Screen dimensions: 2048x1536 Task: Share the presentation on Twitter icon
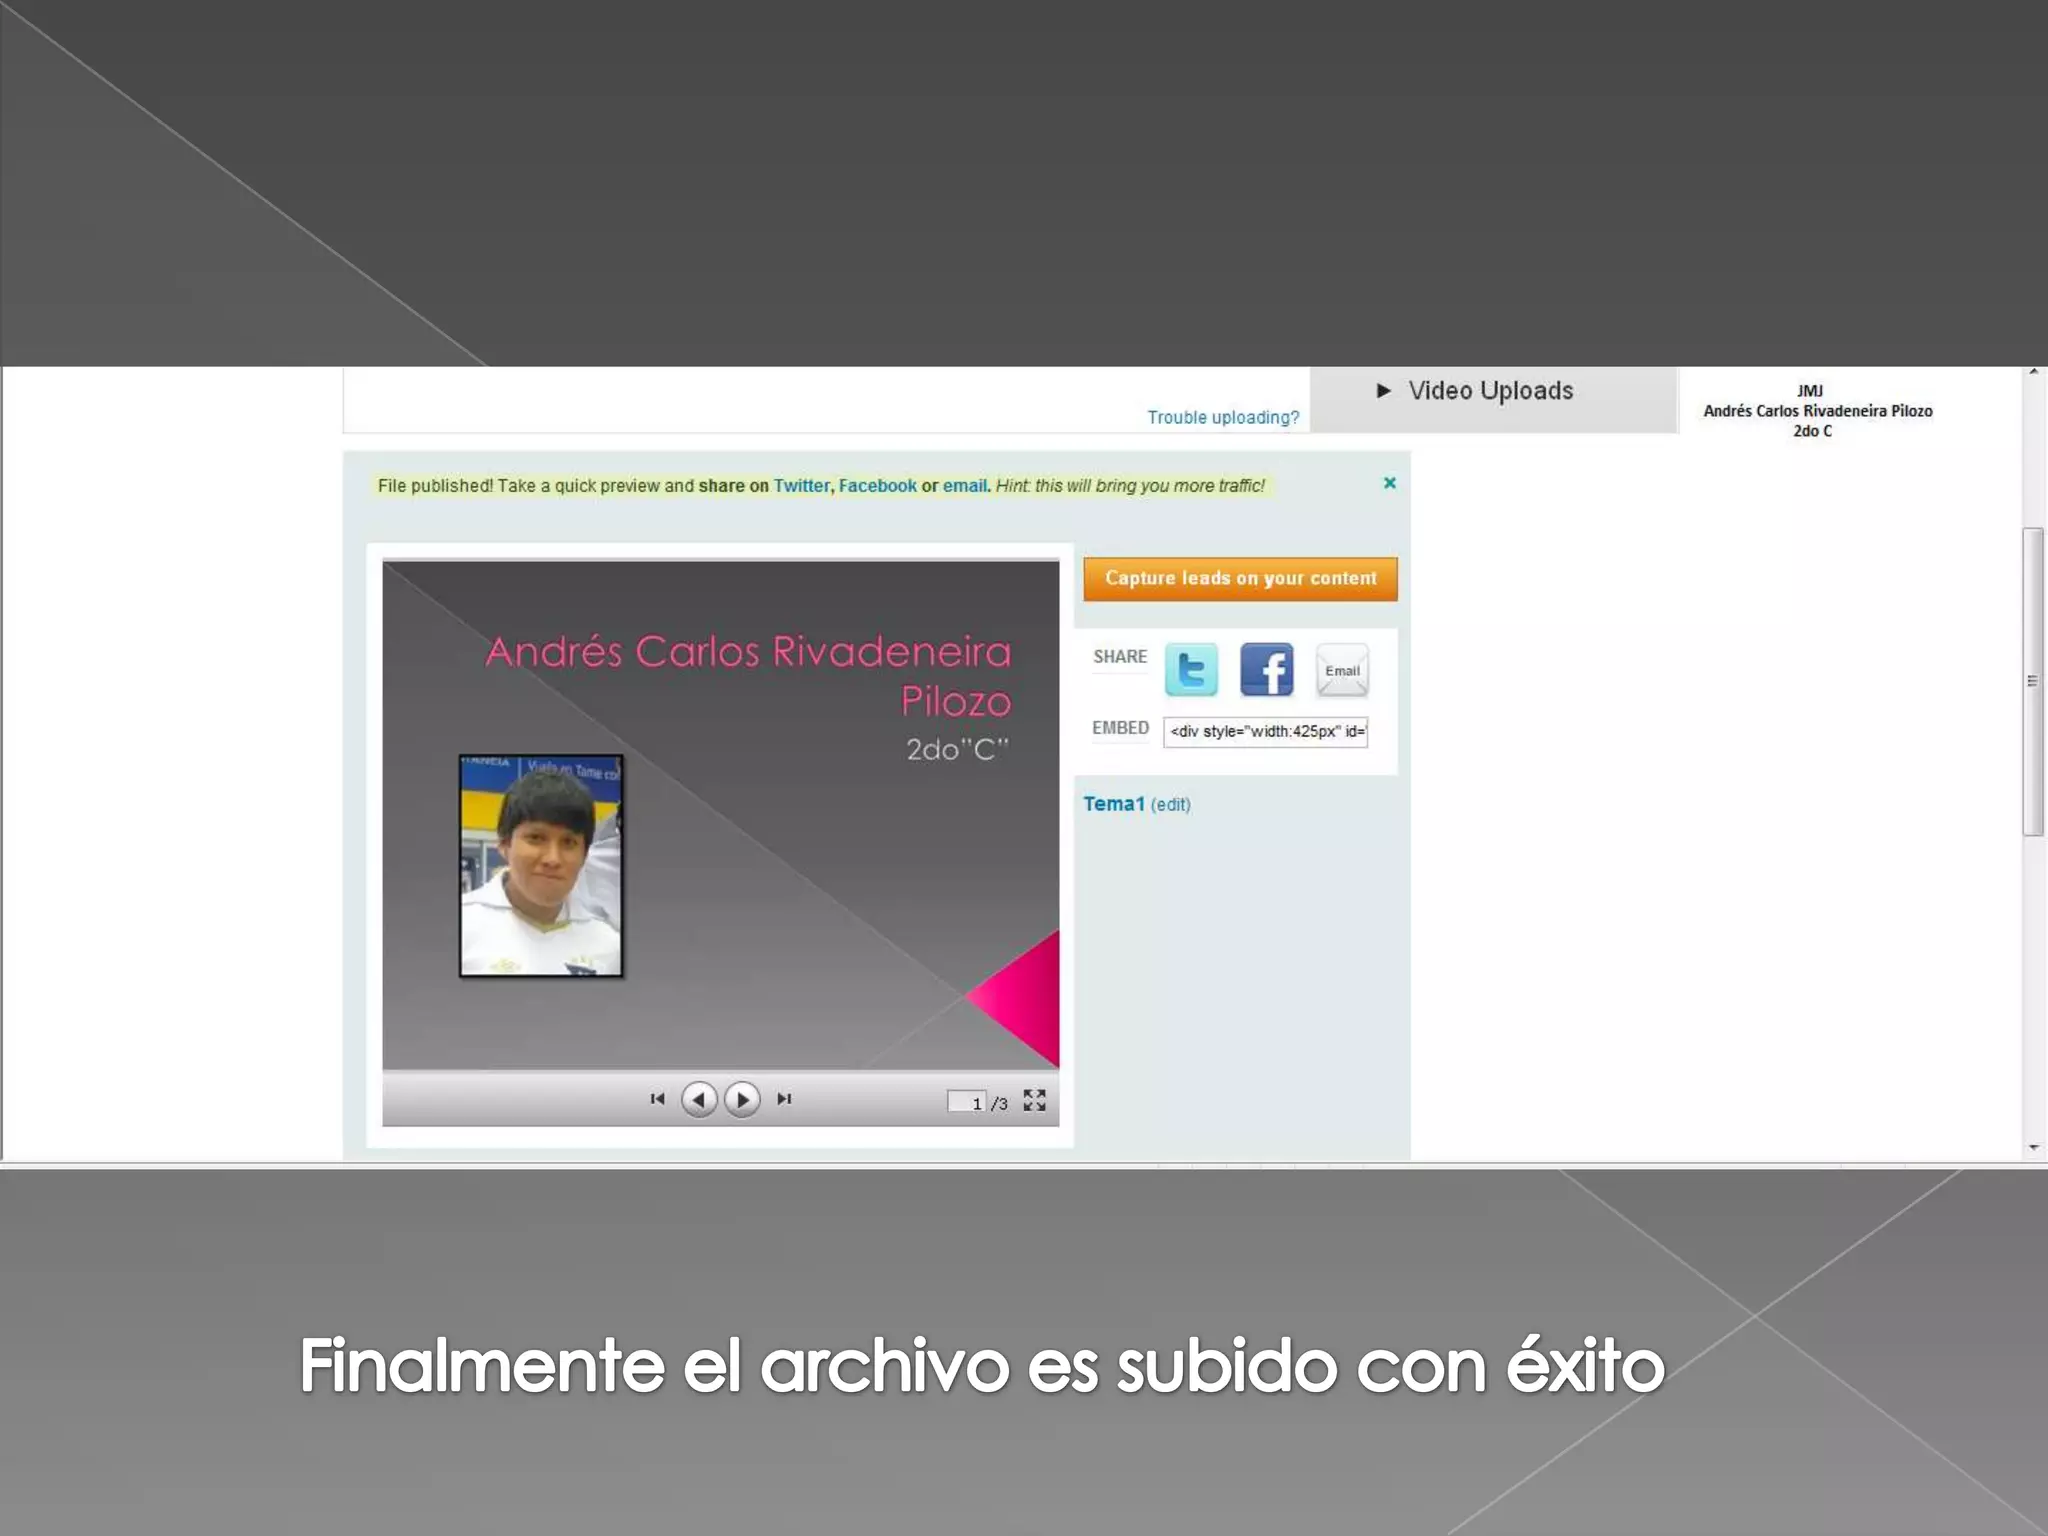click(x=1191, y=670)
